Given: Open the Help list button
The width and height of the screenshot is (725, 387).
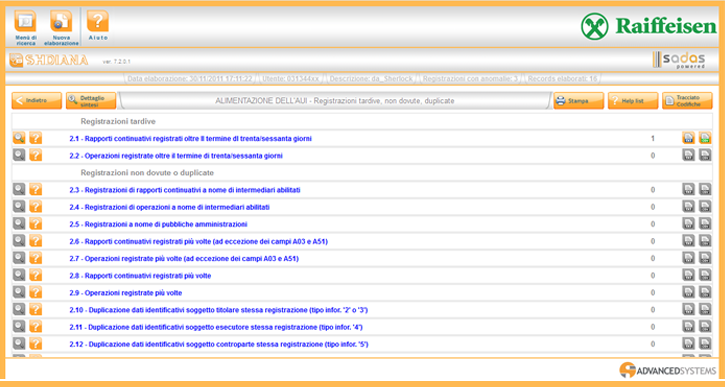Looking at the screenshot, I should tap(633, 100).
